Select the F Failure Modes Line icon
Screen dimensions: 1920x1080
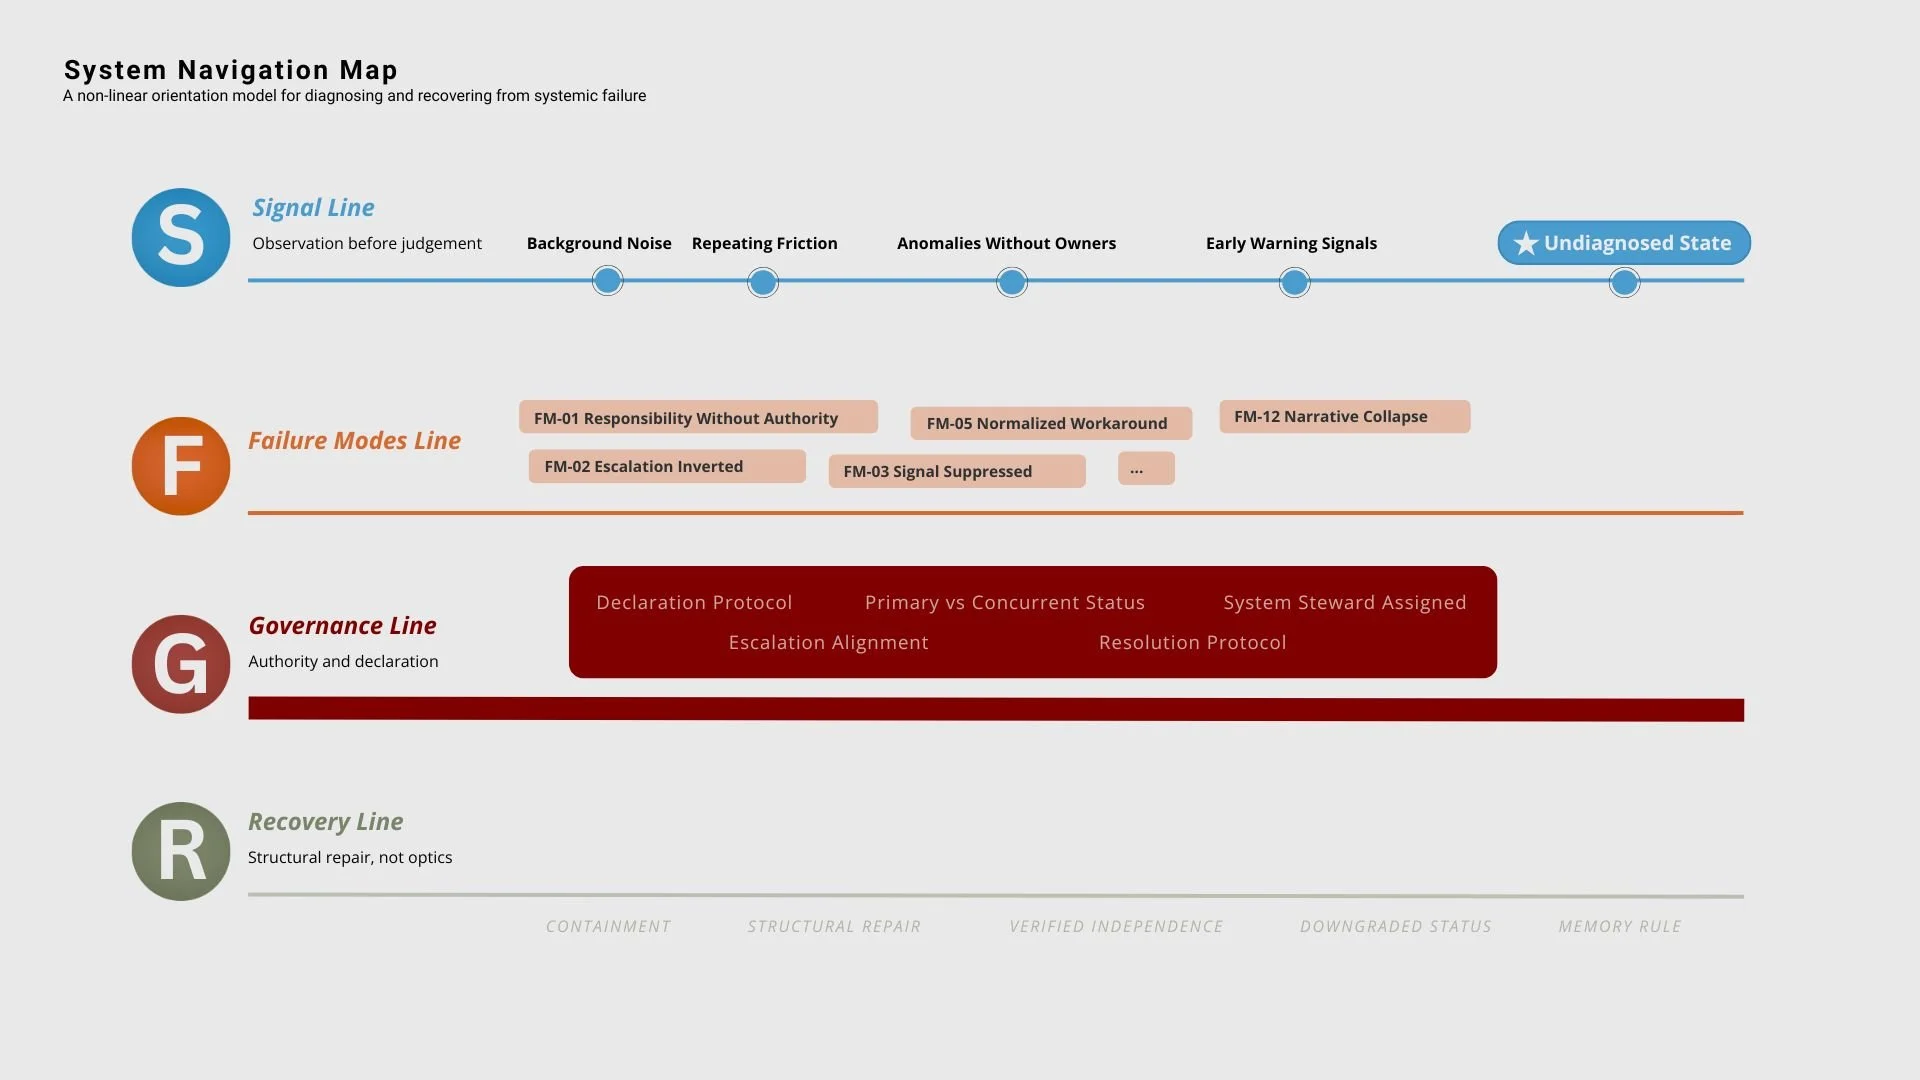click(x=180, y=466)
